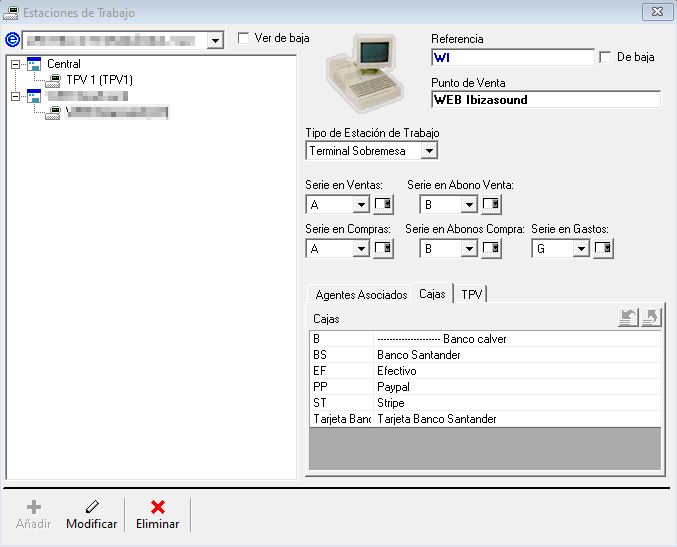Screen dimensions: 677x547
Task: Switch to the Agentes Asociados tab
Action: pyautogui.click(x=361, y=294)
